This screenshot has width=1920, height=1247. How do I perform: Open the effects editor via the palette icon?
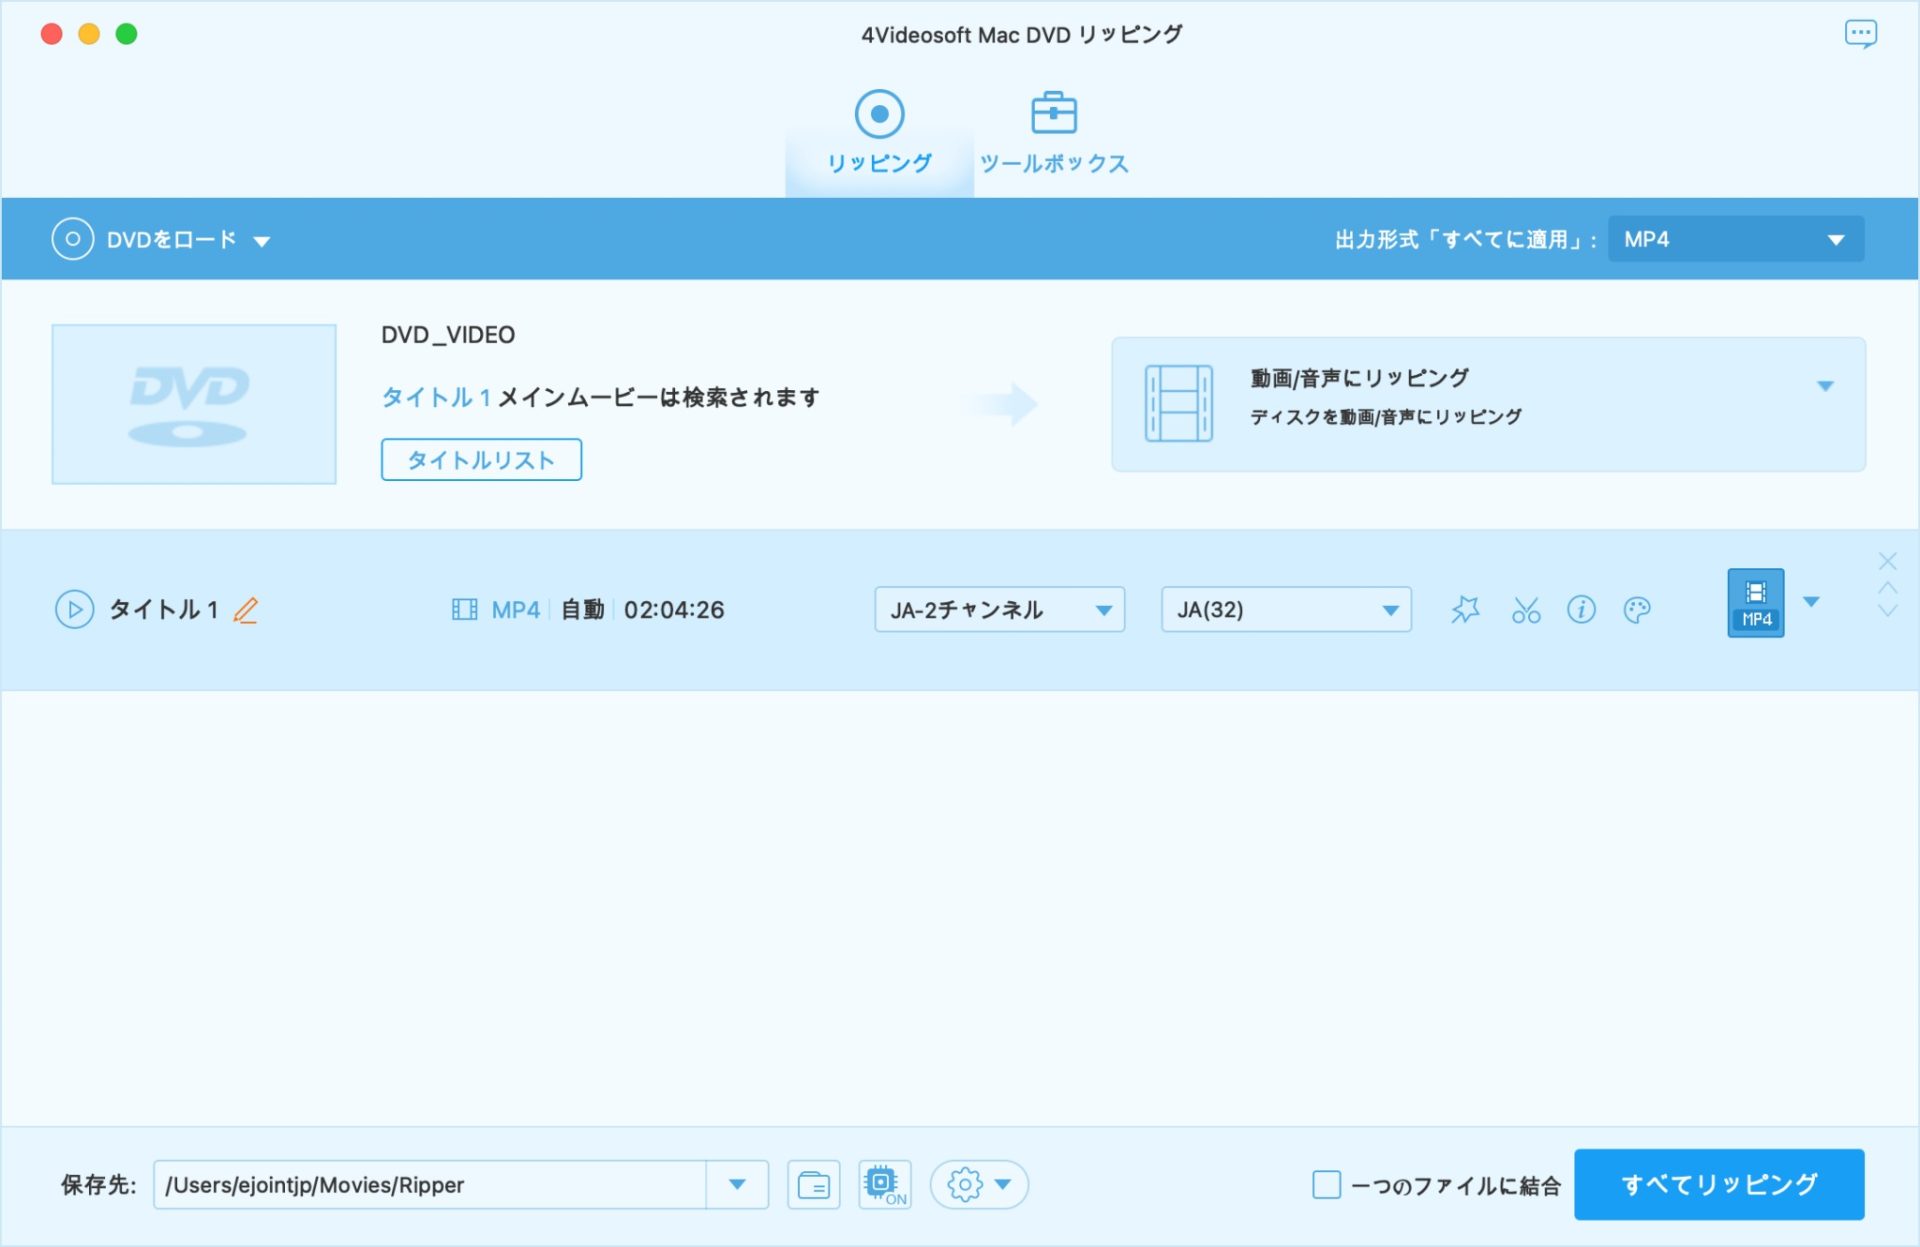(x=1637, y=609)
